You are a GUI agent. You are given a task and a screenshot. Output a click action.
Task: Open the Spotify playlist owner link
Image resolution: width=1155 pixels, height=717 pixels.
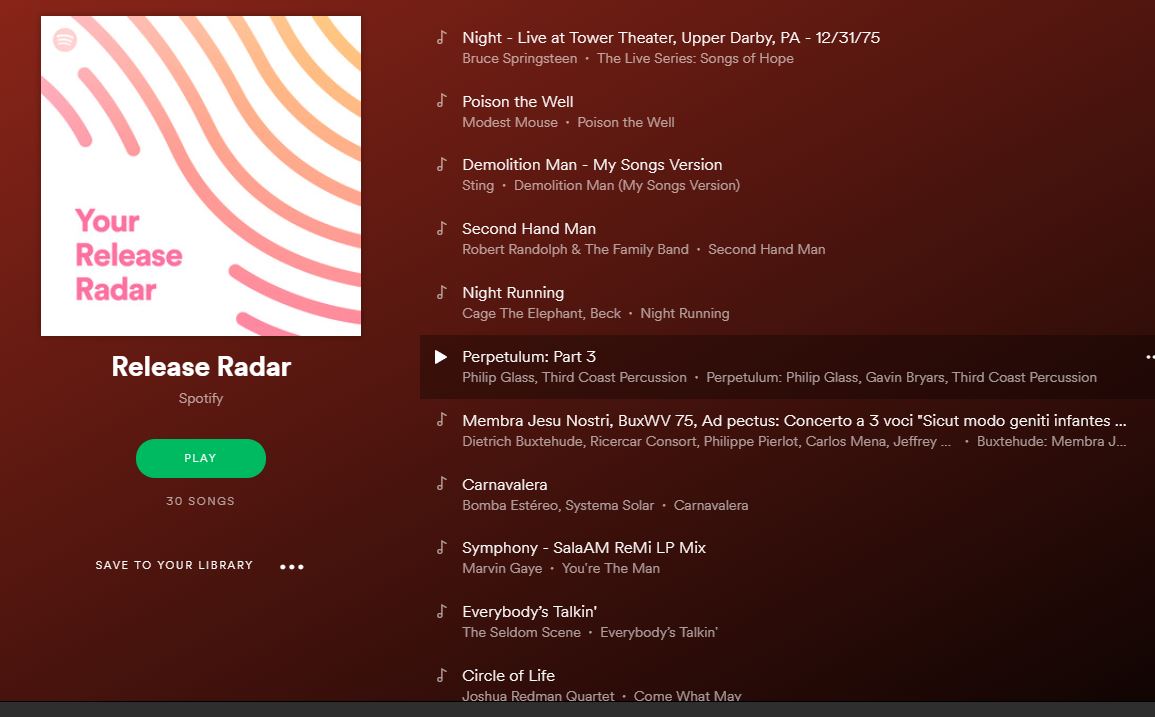pos(200,398)
